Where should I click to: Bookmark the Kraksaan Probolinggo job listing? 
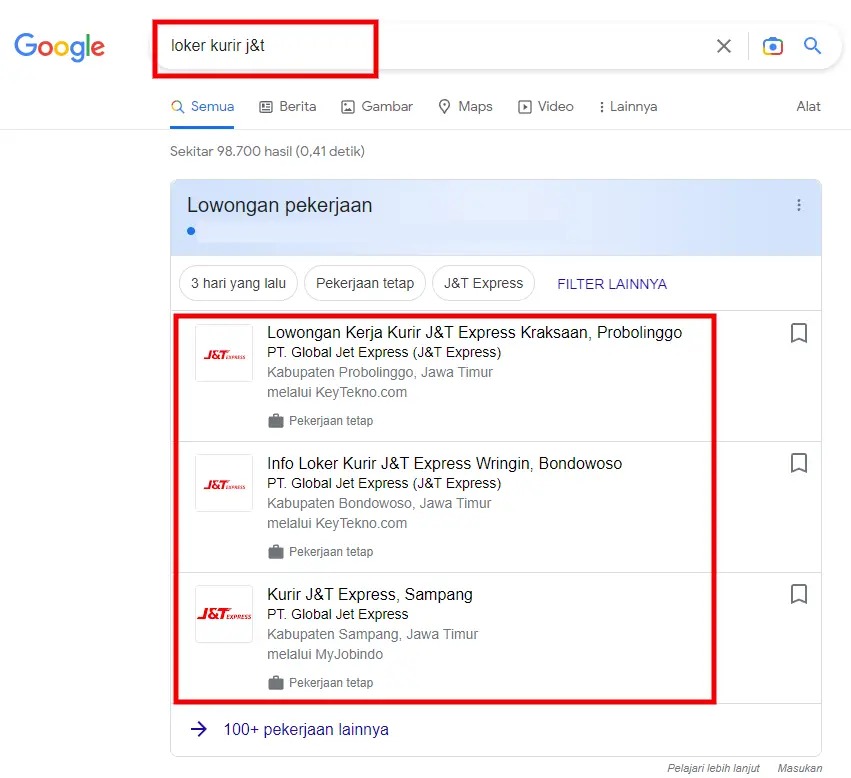pos(798,333)
